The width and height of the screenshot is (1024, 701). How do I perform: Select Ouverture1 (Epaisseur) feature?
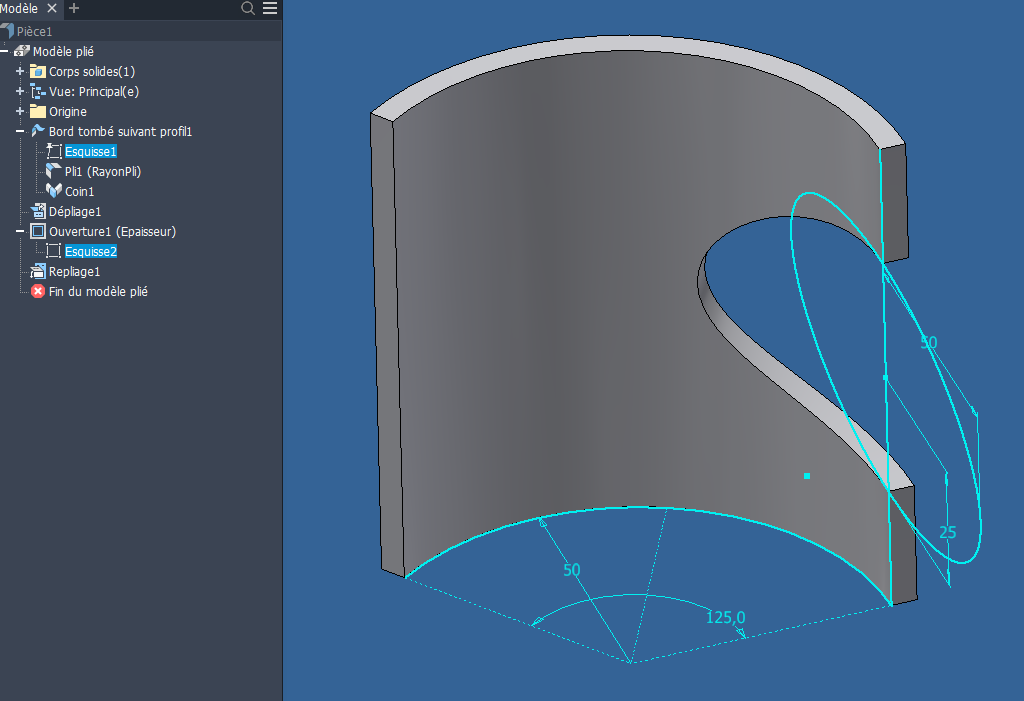point(112,231)
